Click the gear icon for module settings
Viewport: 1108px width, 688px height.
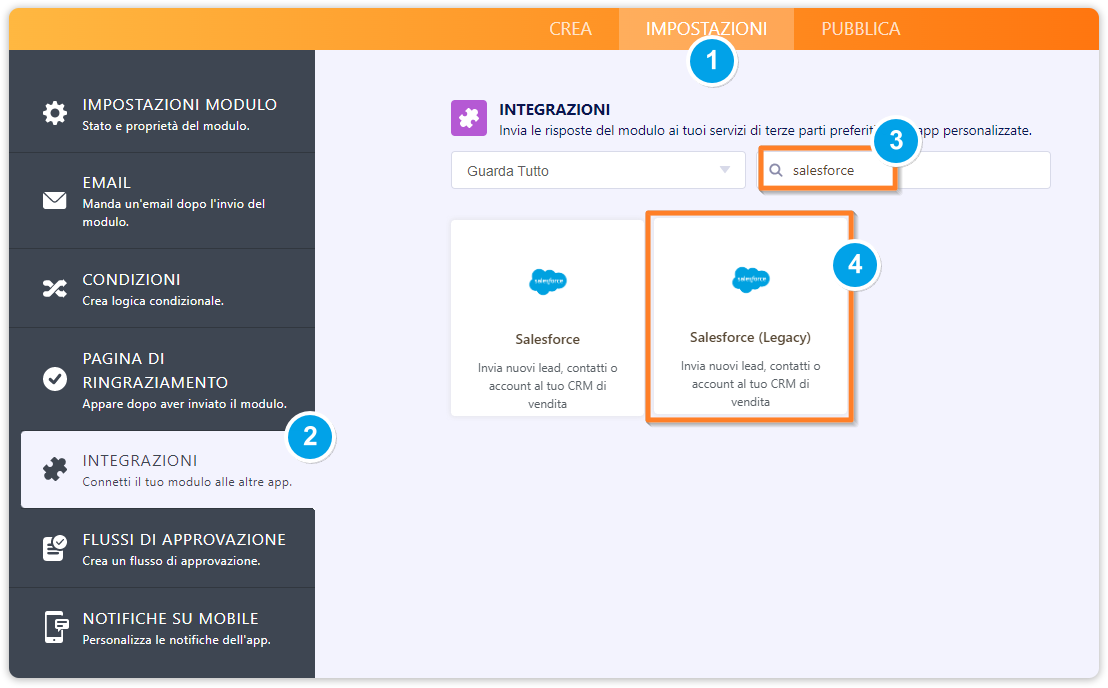pos(54,113)
